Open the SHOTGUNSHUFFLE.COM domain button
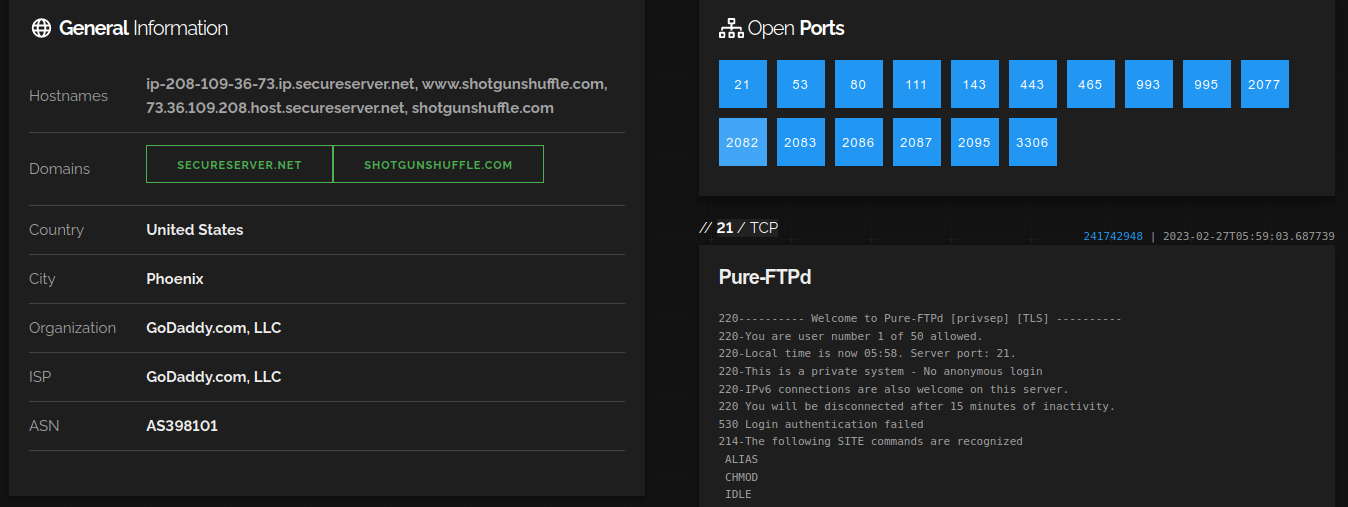 click(x=438, y=164)
